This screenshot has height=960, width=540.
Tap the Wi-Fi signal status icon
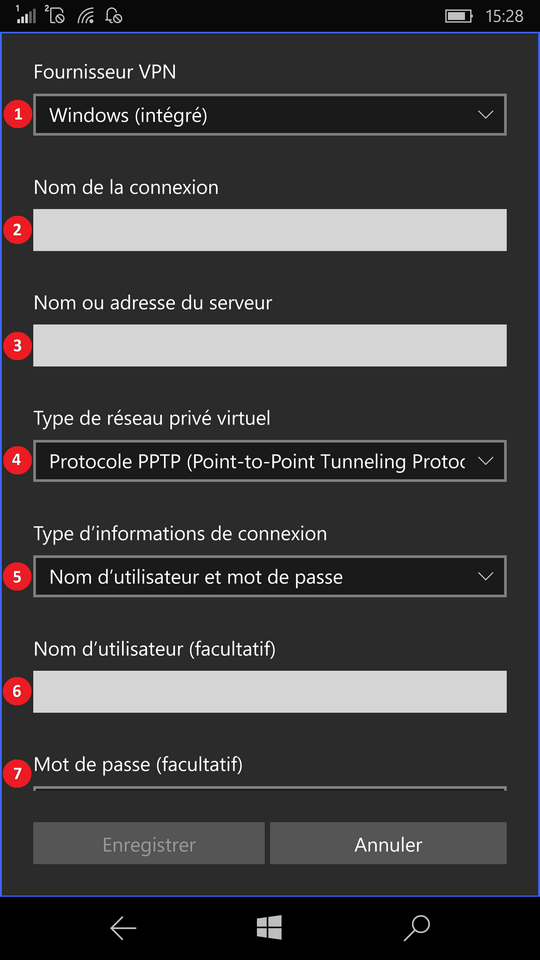point(86,15)
